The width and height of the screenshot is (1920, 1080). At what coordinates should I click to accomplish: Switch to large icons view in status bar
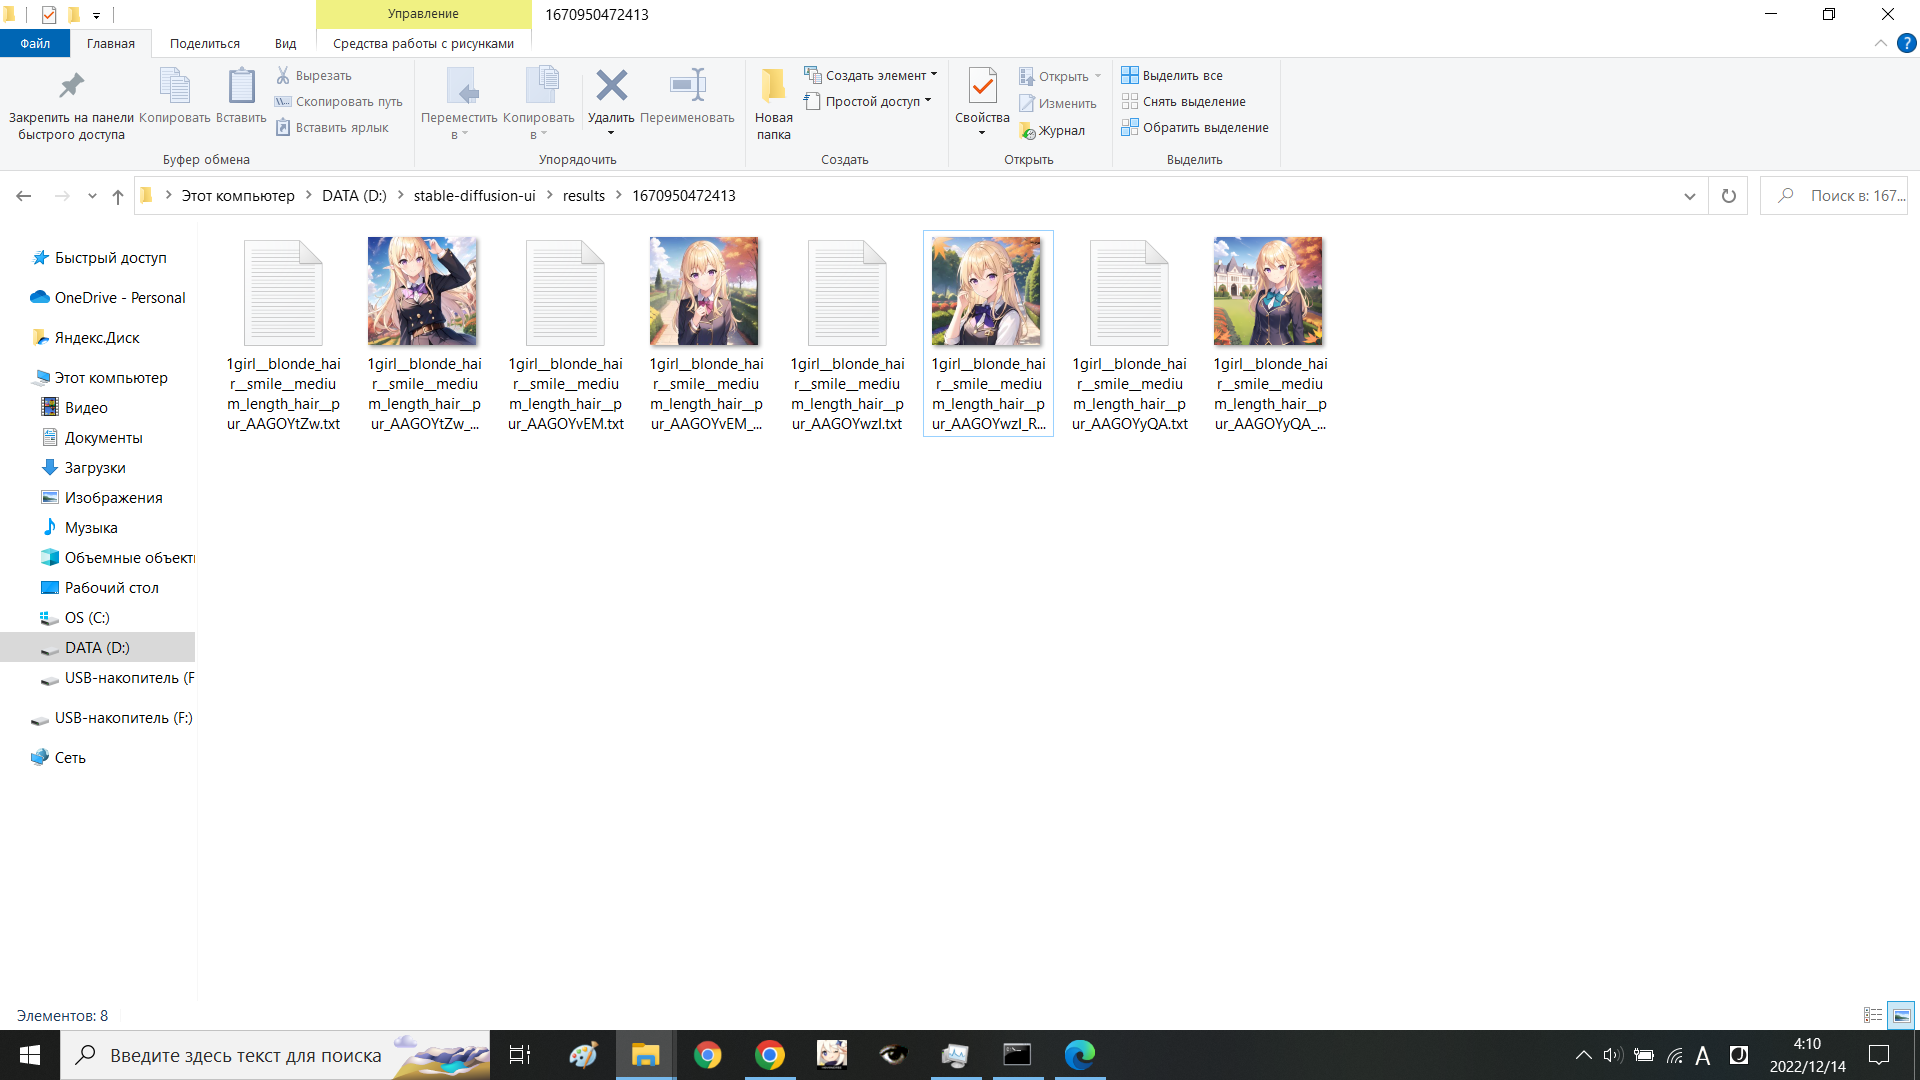(1902, 1015)
